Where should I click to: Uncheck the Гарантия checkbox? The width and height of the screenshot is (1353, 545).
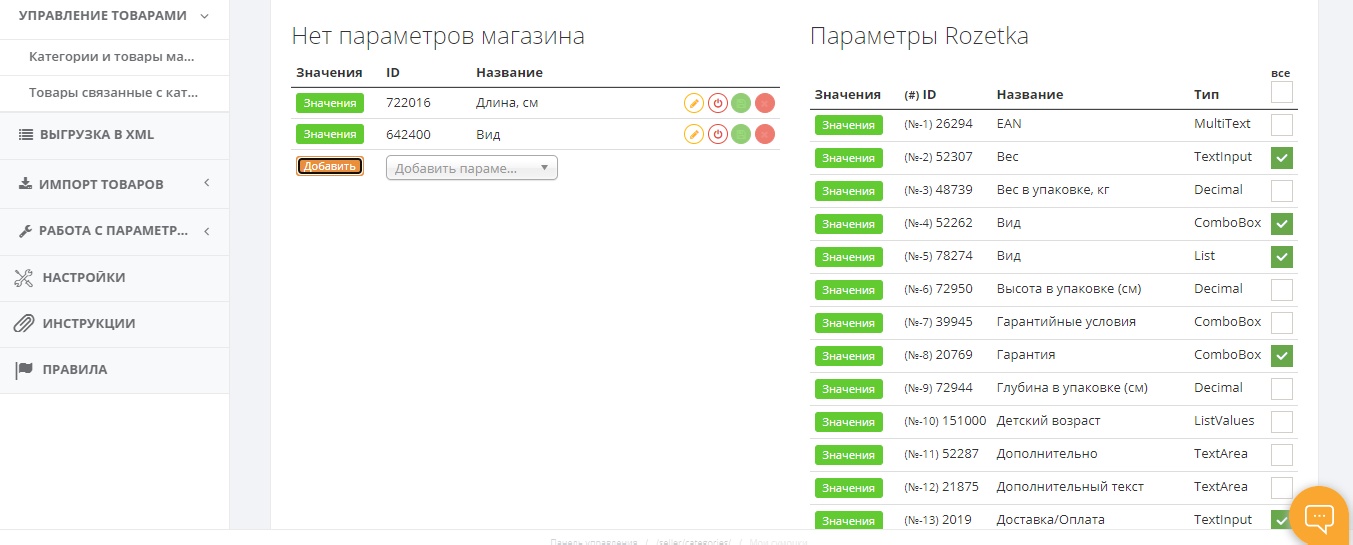1282,356
